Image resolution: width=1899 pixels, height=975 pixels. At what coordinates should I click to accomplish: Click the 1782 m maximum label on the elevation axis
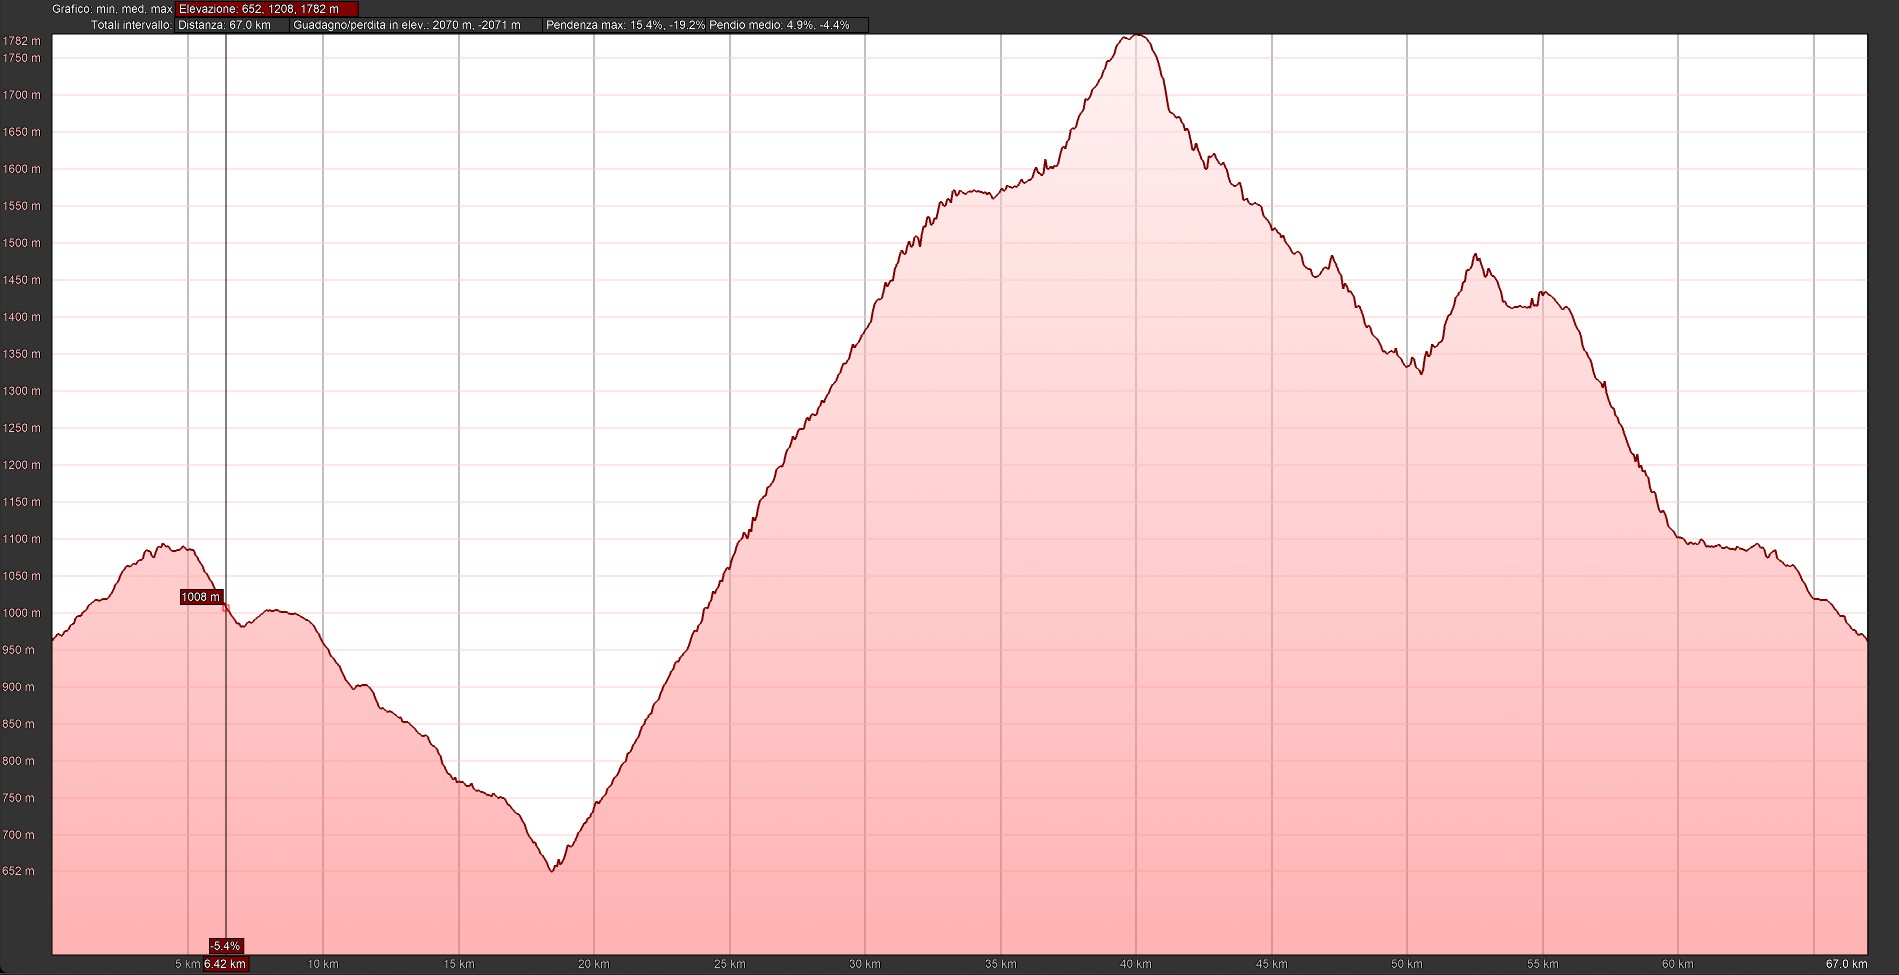[x=22, y=41]
